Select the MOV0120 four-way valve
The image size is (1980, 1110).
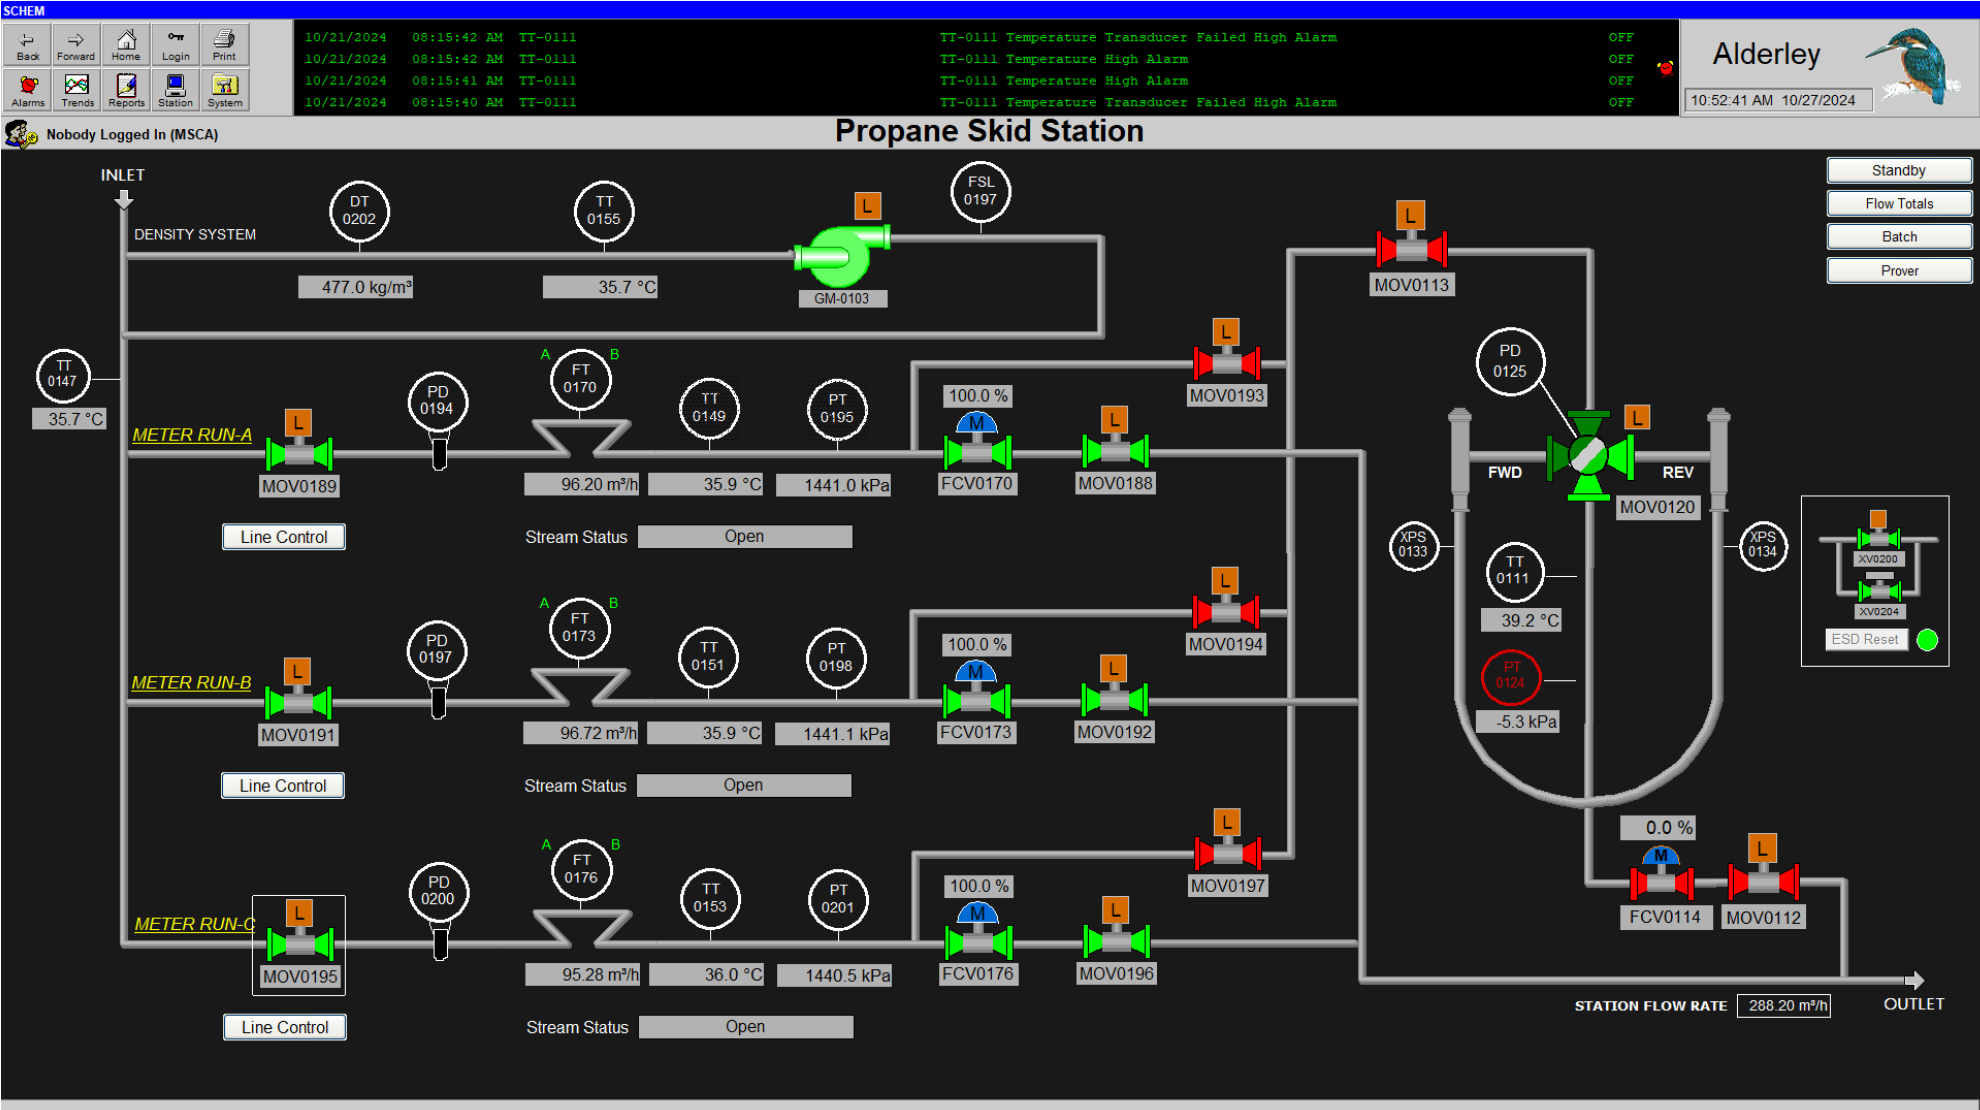click(1588, 456)
